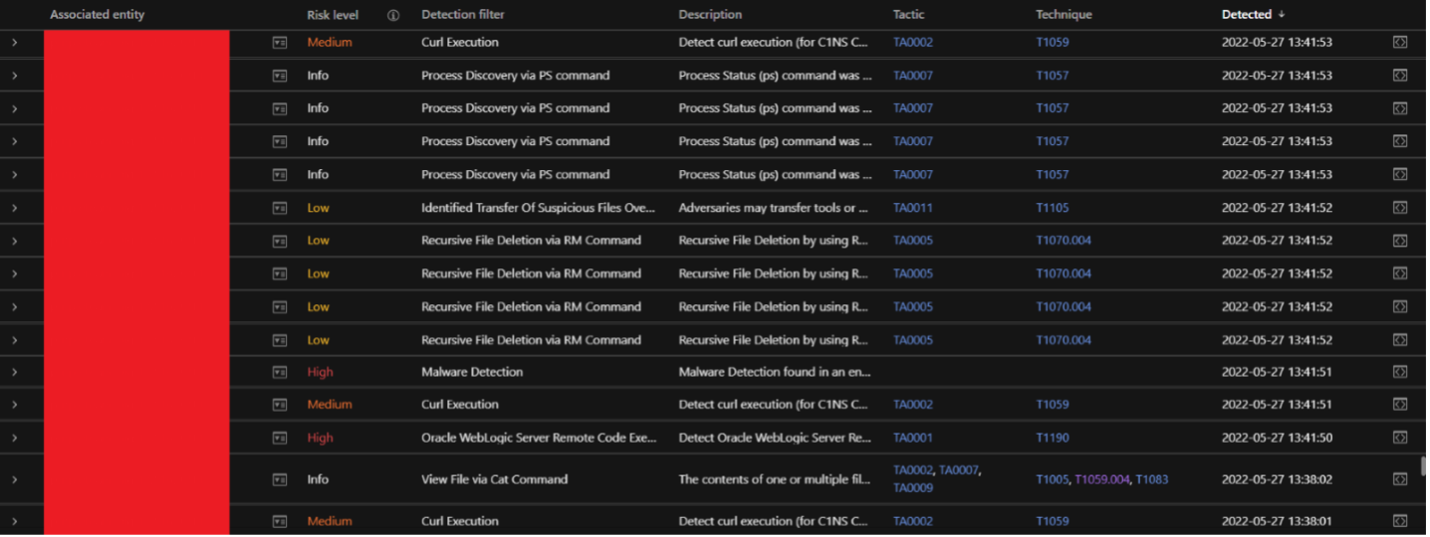Screen dimensions: 1430x537
Task: Open details icon for Oracle WebLogic row
Action: 1400,438
